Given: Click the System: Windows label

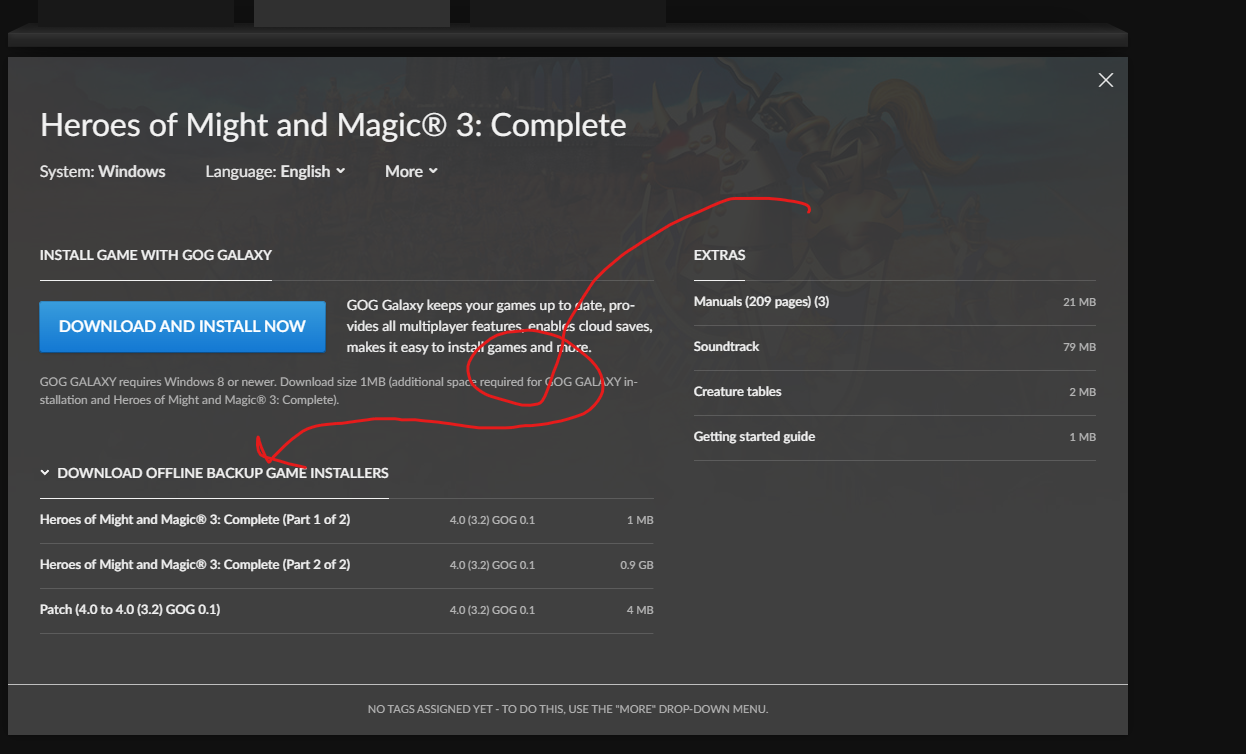Looking at the screenshot, I should tap(102, 171).
